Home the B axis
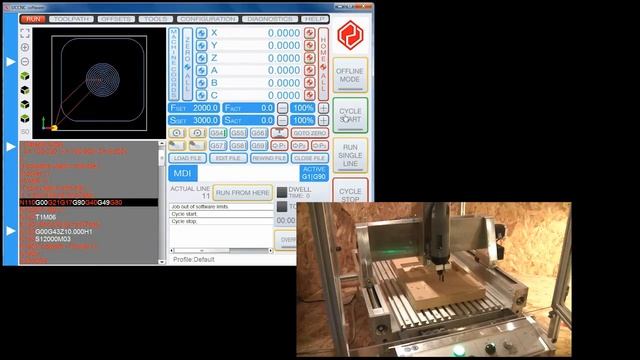 click(310, 83)
